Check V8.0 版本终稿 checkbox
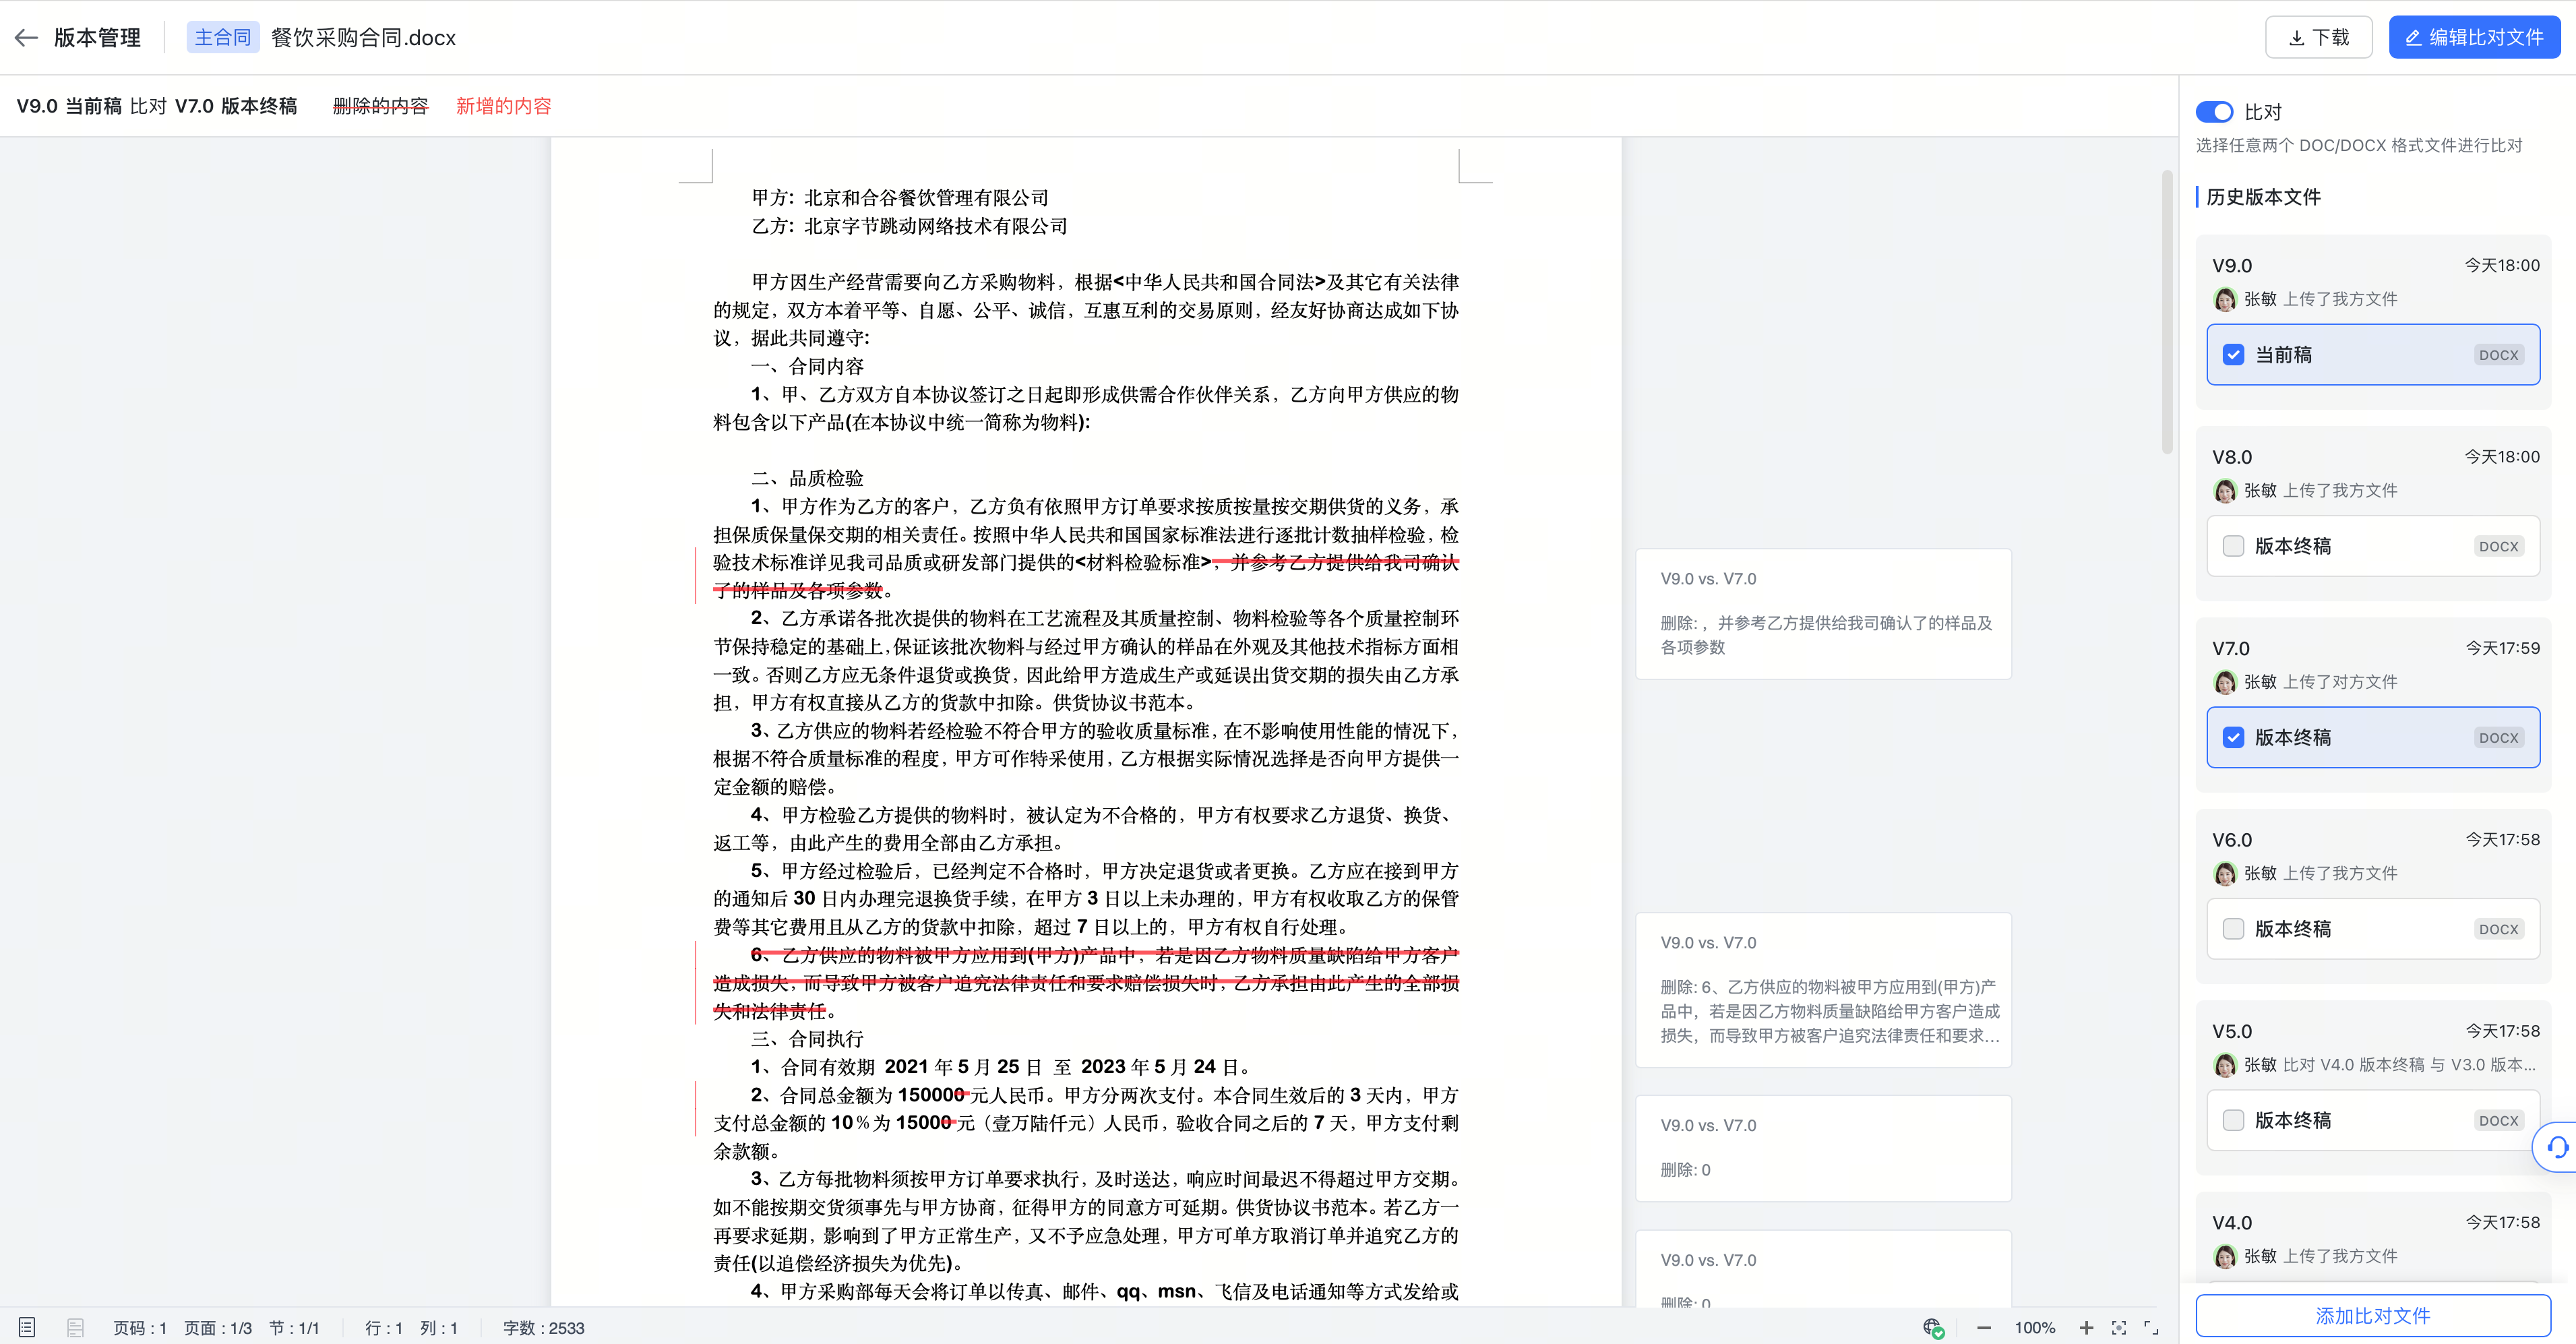This screenshot has height=1344, width=2576. pyautogui.click(x=2233, y=546)
